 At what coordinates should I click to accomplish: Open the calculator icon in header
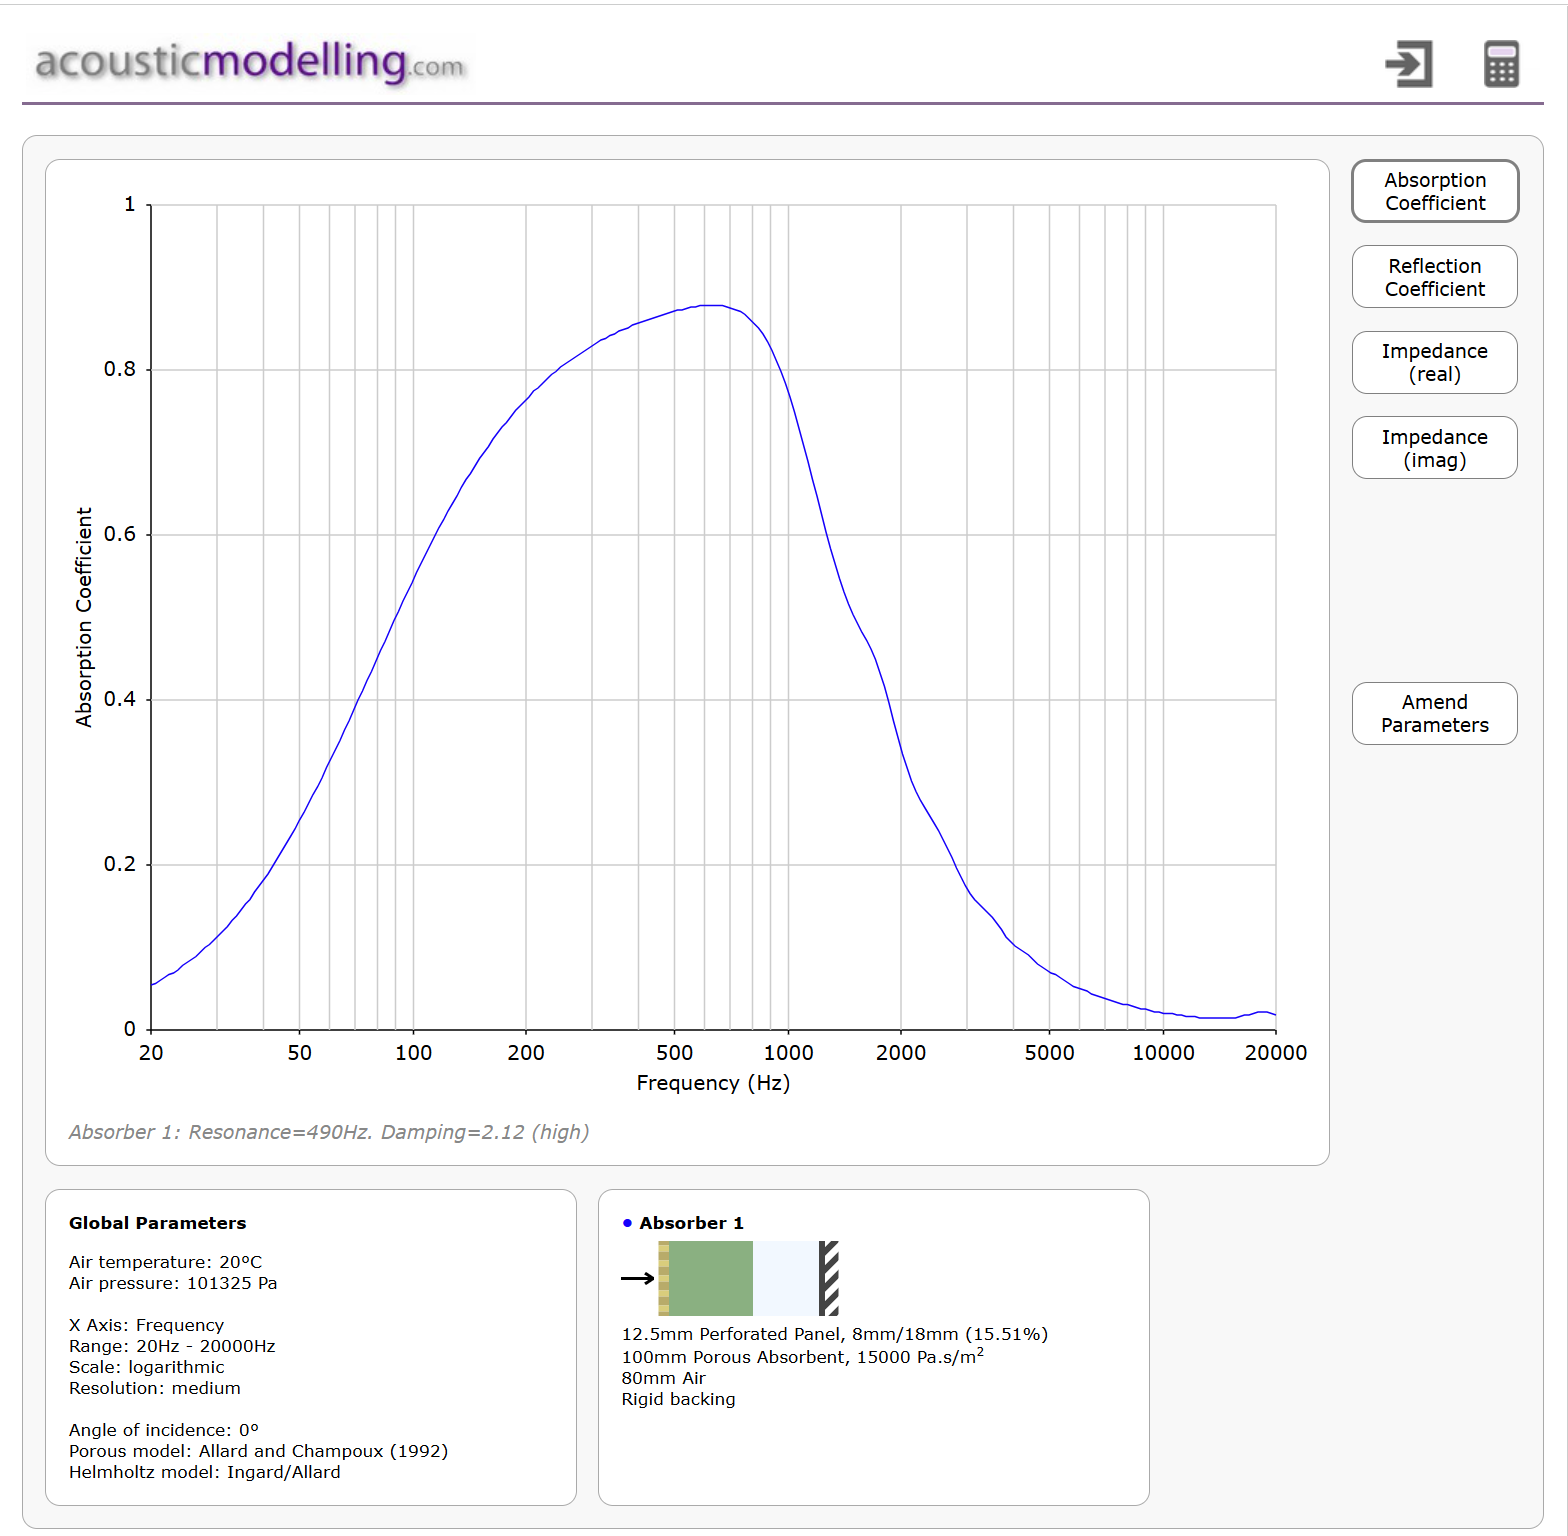pos(1501,64)
